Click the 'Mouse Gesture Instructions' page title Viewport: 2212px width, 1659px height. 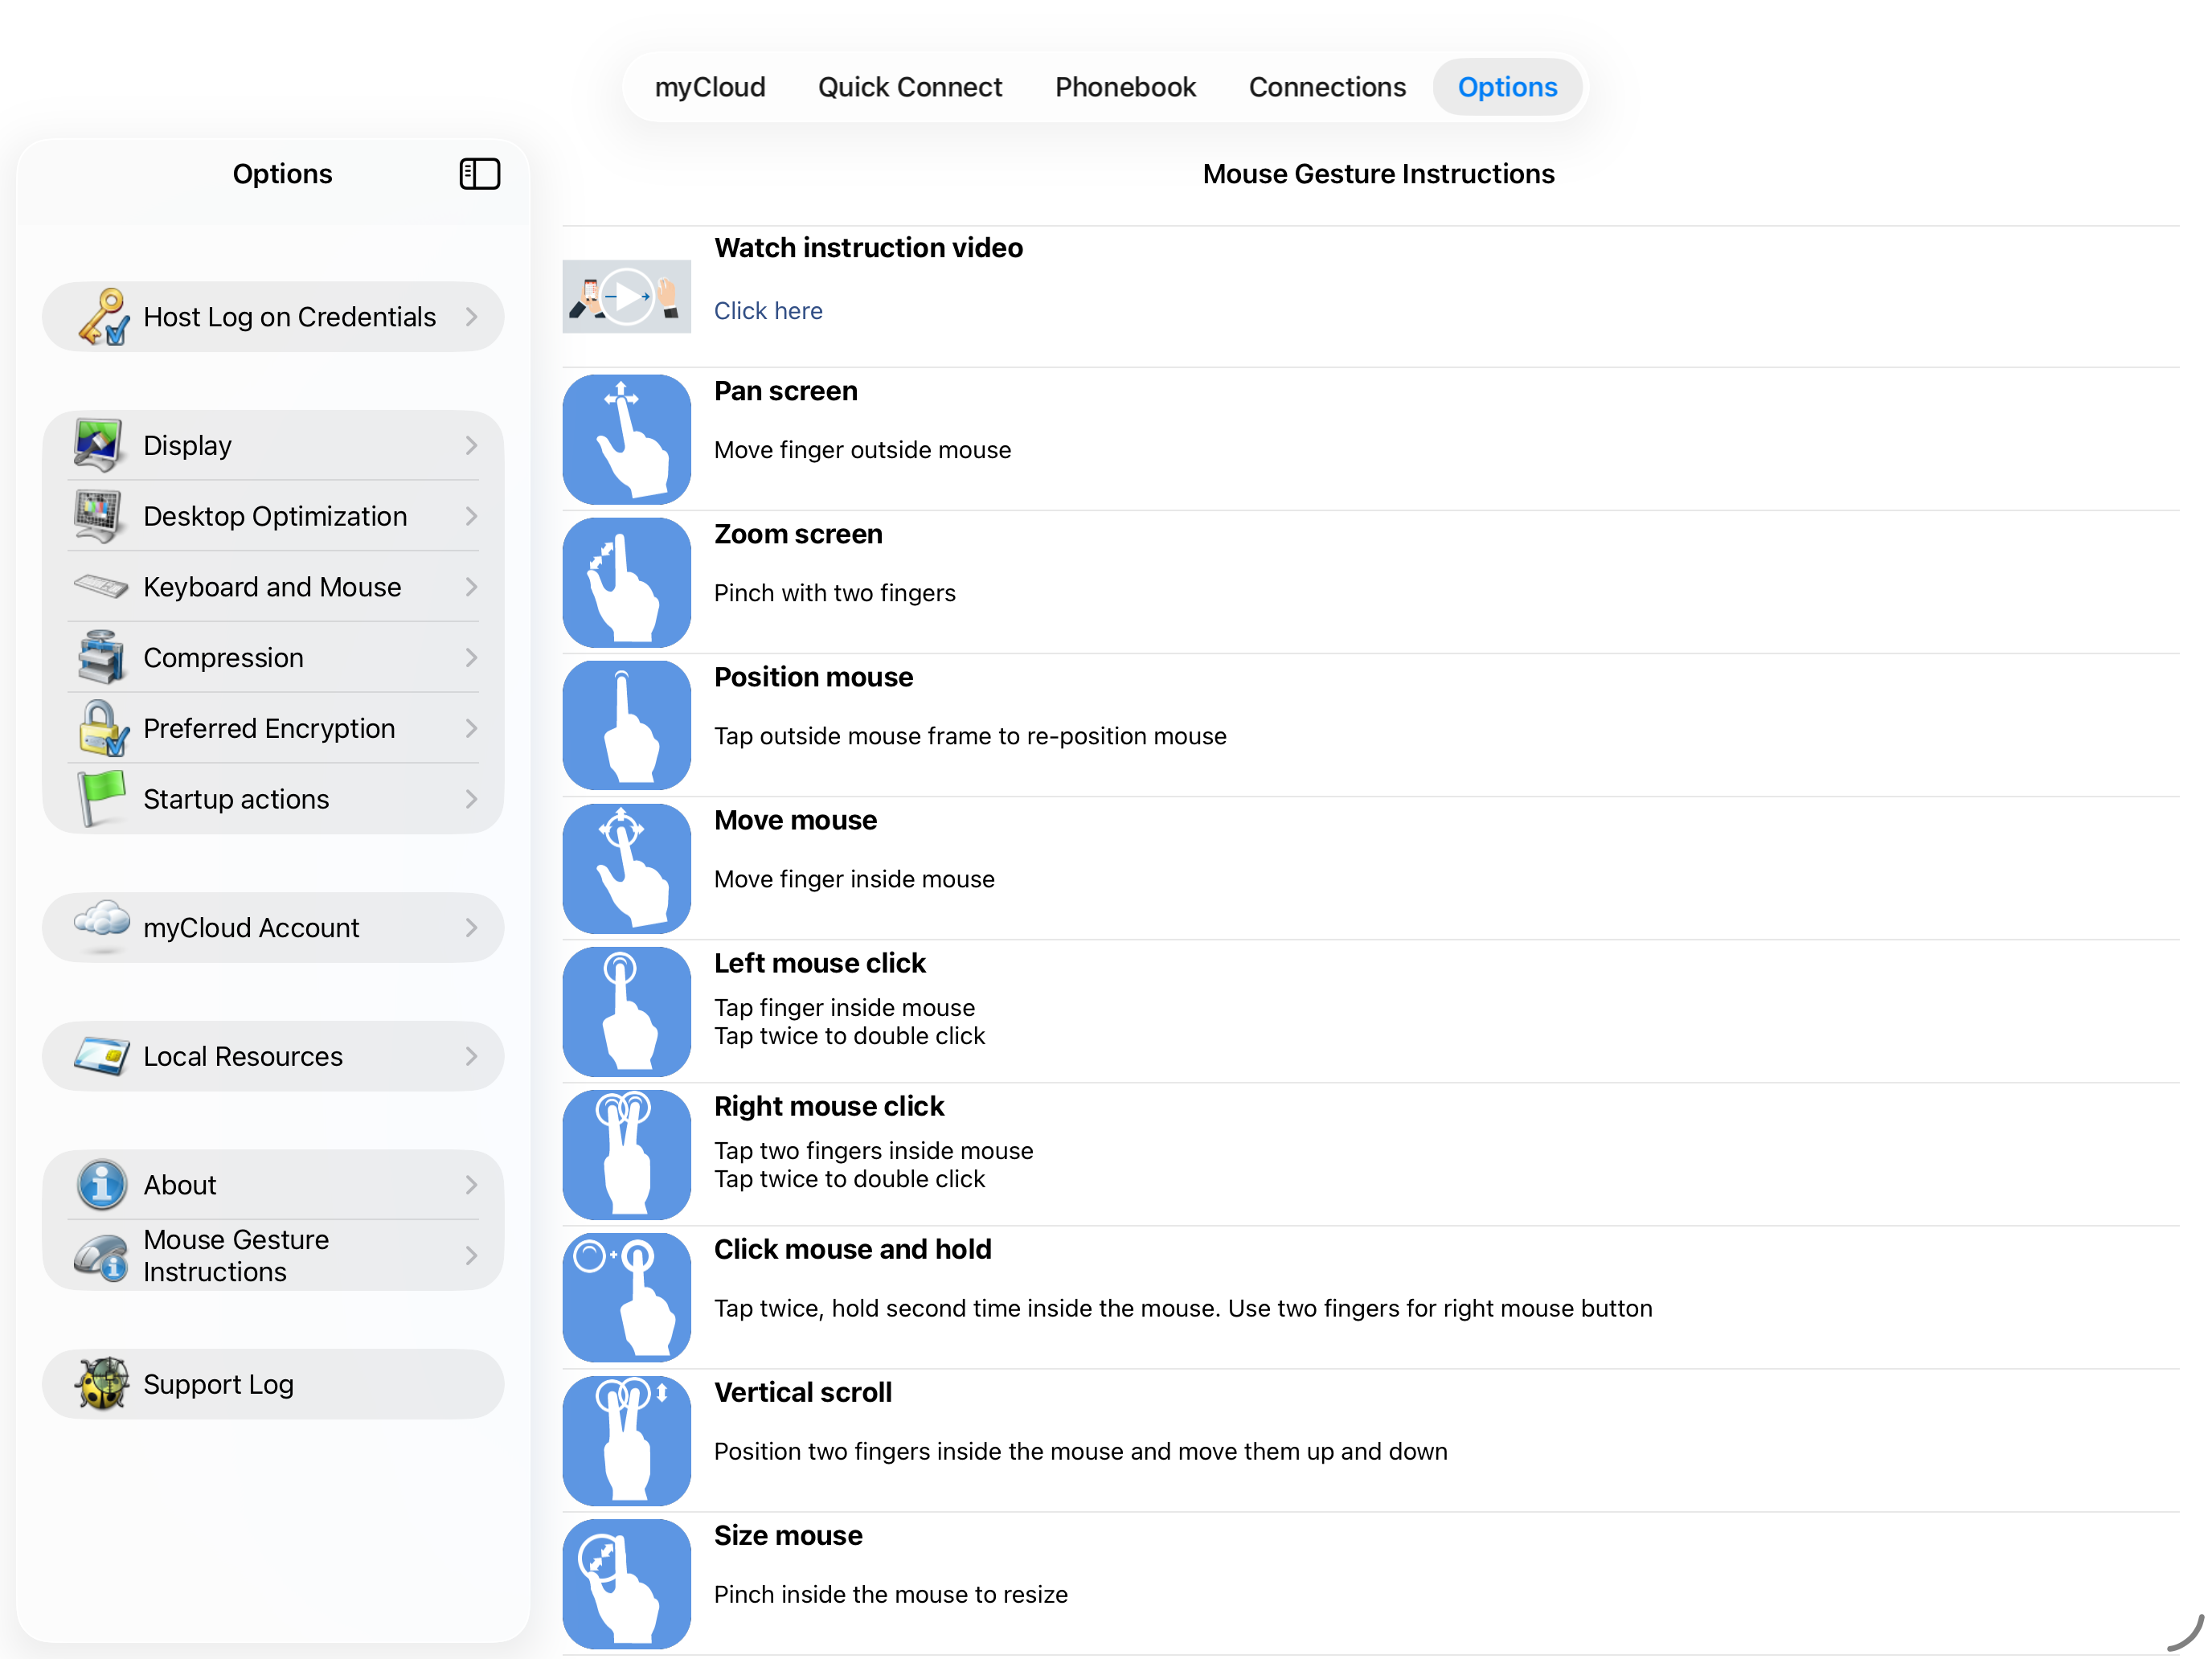pyautogui.click(x=1378, y=174)
